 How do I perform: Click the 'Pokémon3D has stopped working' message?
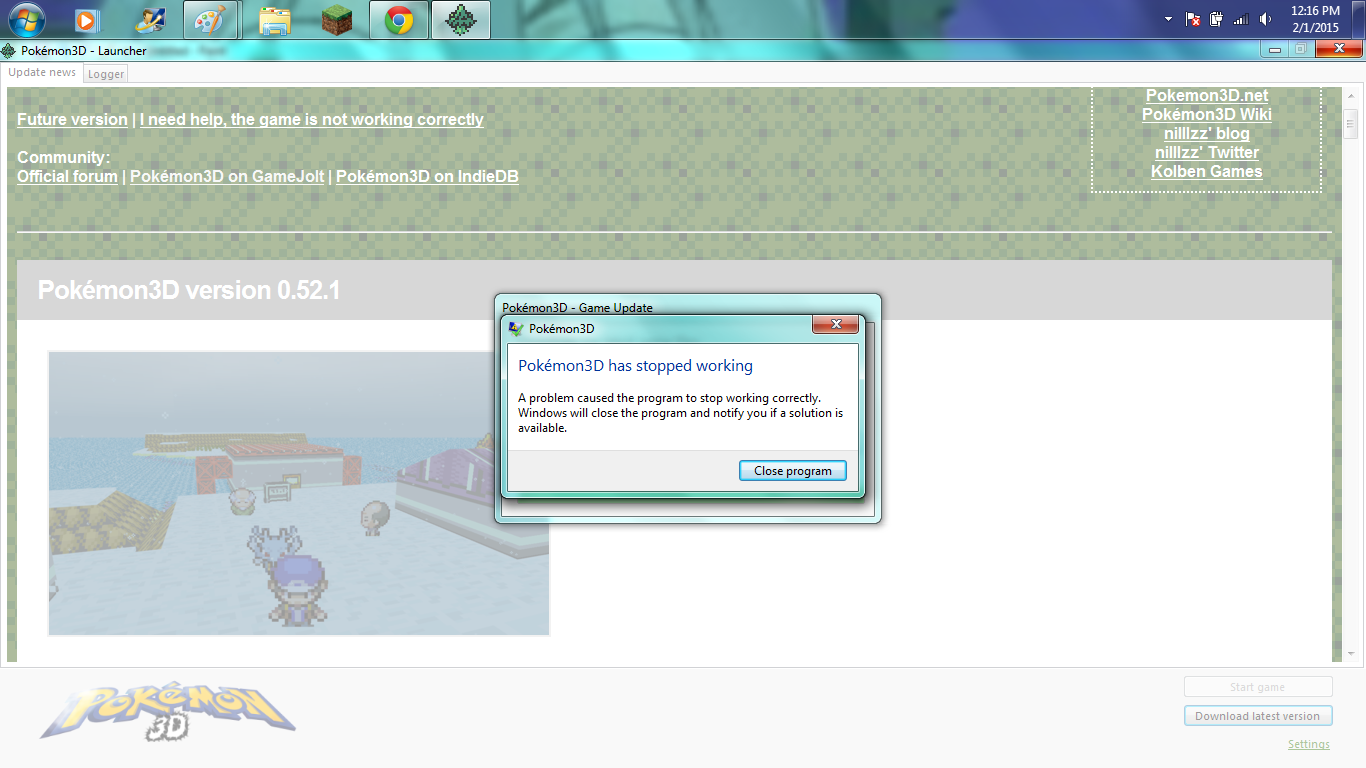(x=635, y=366)
